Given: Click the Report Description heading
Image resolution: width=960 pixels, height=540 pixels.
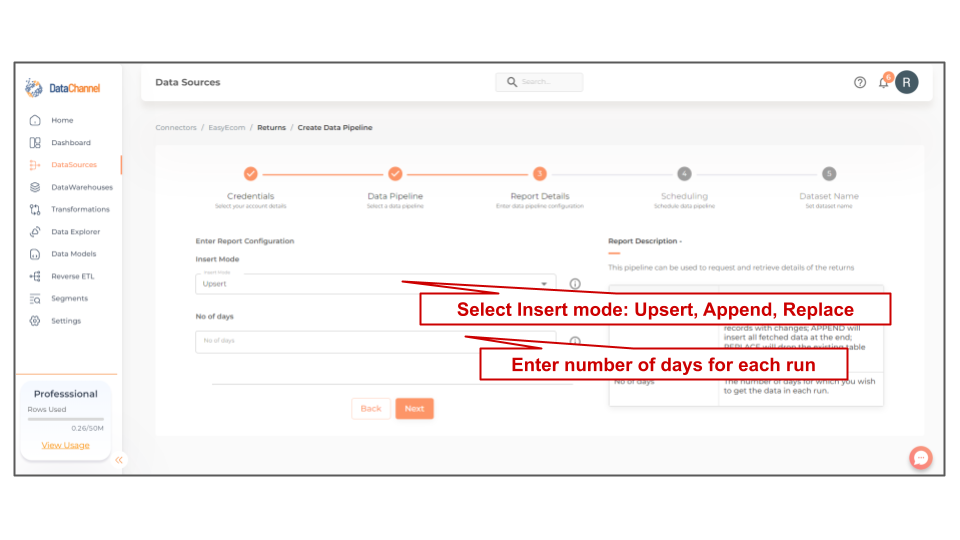Looking at the screenshot, I should click(x=645, y=241).
